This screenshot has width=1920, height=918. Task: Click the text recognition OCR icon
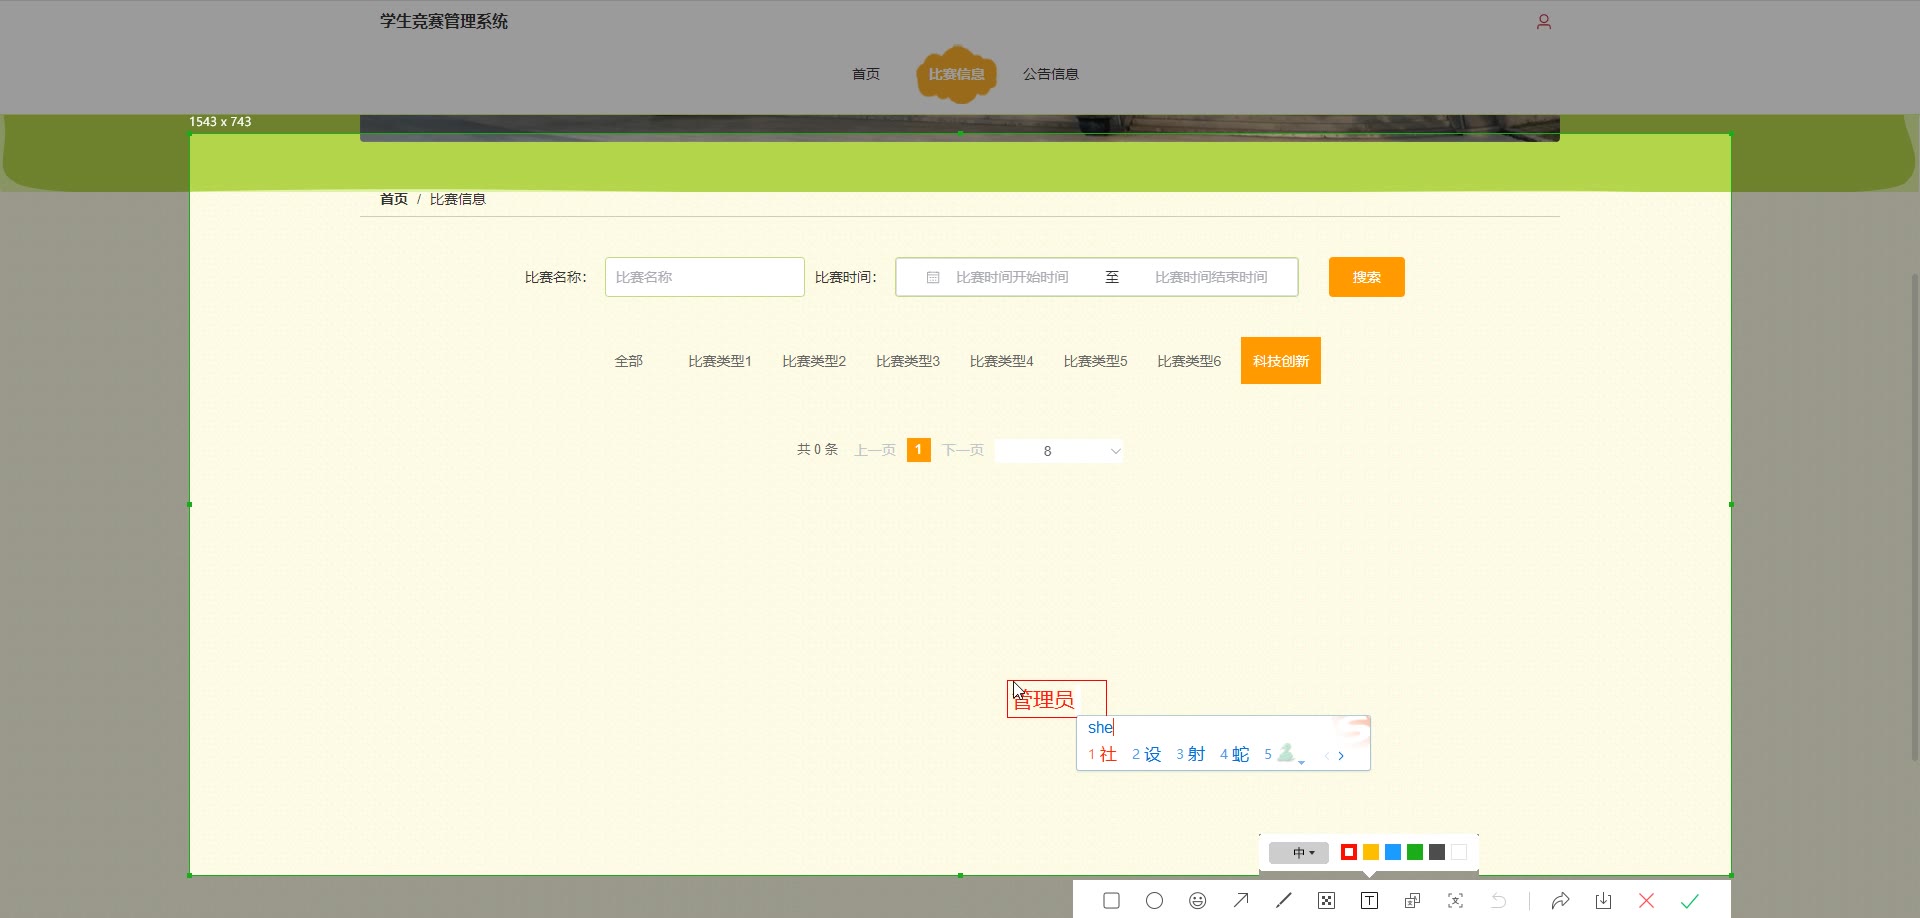tap(1456, 901)
